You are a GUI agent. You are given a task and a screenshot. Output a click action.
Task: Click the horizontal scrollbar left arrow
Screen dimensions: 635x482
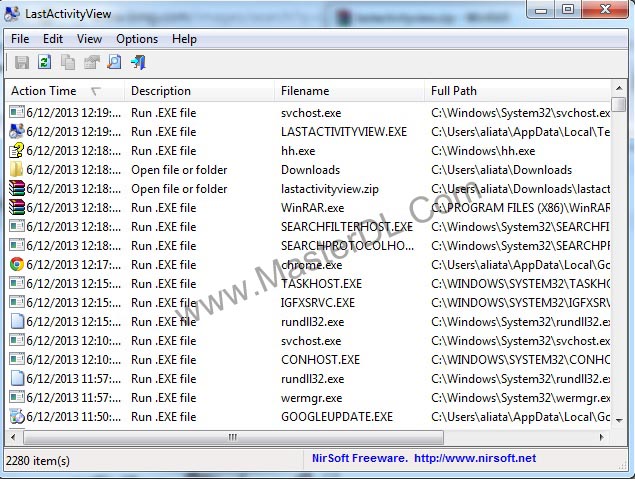pyautogui.click(x=13, y=437)
